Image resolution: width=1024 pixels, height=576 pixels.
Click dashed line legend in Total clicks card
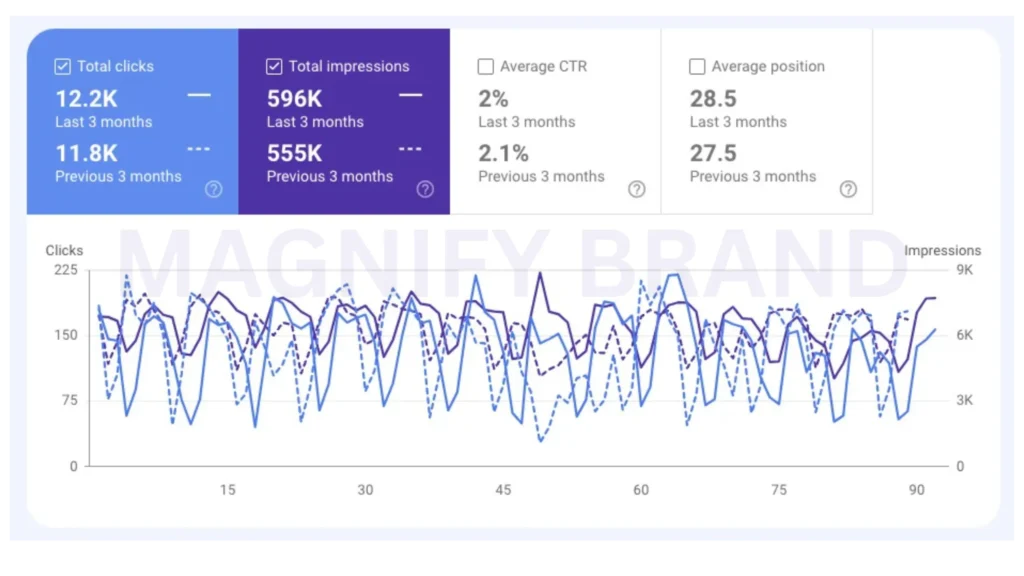199,150
